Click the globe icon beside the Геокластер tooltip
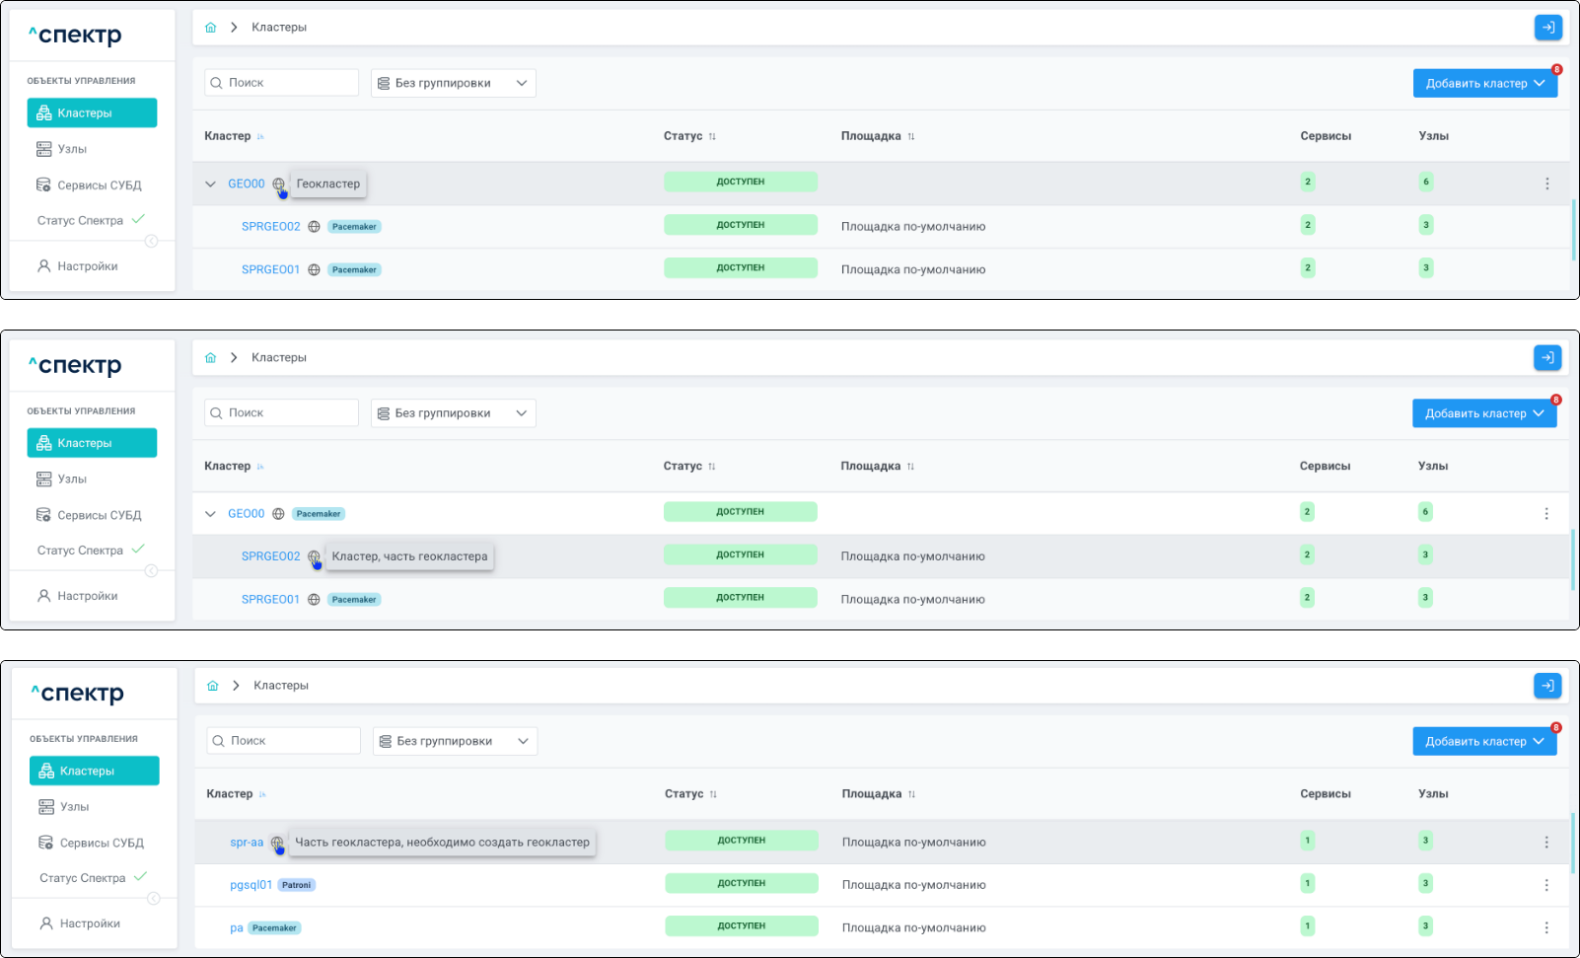Viewport: 1580px width, 958px height. (279, 184)
